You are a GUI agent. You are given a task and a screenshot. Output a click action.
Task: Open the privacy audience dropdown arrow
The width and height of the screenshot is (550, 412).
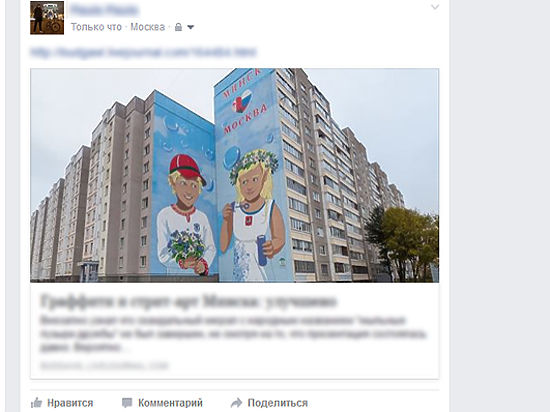click(x=190, y=27)
